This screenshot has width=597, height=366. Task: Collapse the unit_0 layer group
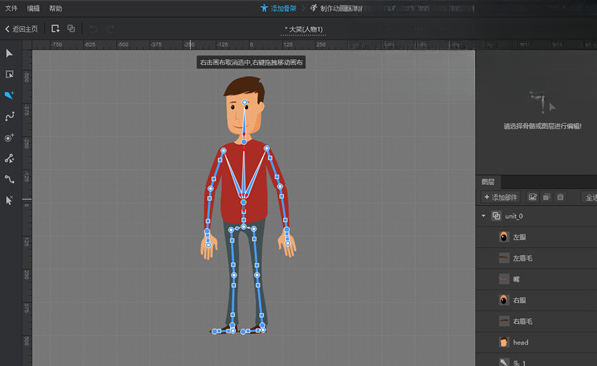[484, 216]
